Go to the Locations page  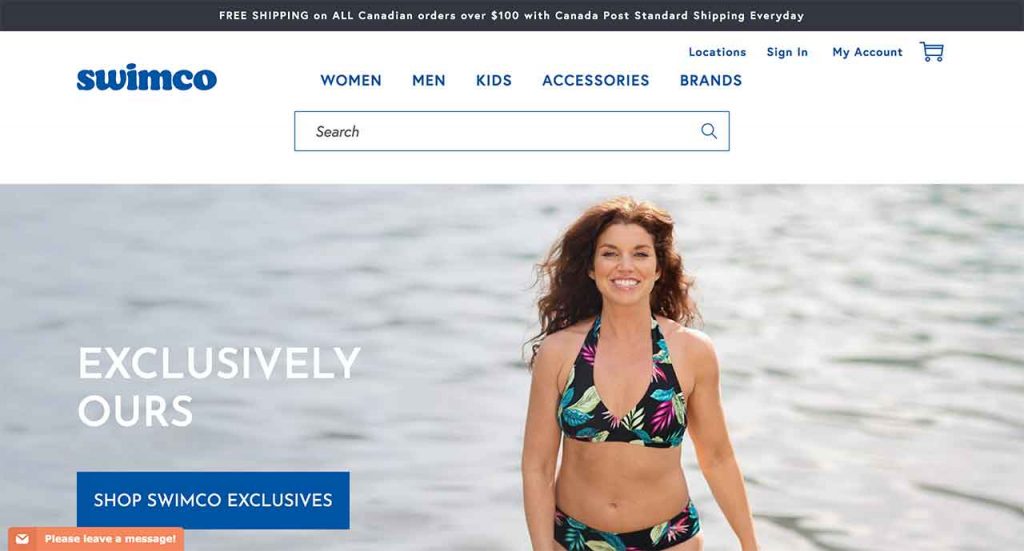point(717,52)
